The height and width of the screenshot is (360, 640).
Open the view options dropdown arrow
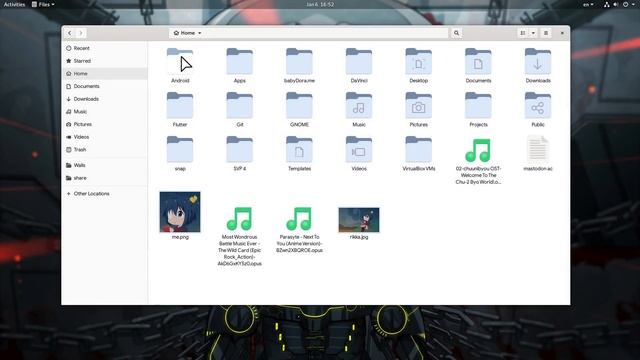click(533, 33)
